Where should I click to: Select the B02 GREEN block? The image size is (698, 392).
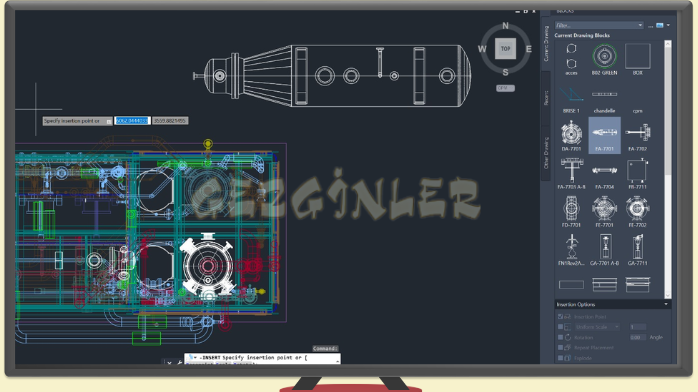pos(604,60)
